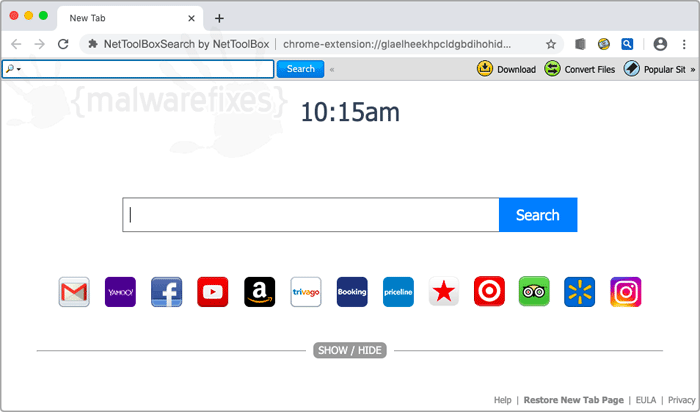Open the Trivago shortcut icon
Viewport: 700px width, 412px height.
(306, 292)
